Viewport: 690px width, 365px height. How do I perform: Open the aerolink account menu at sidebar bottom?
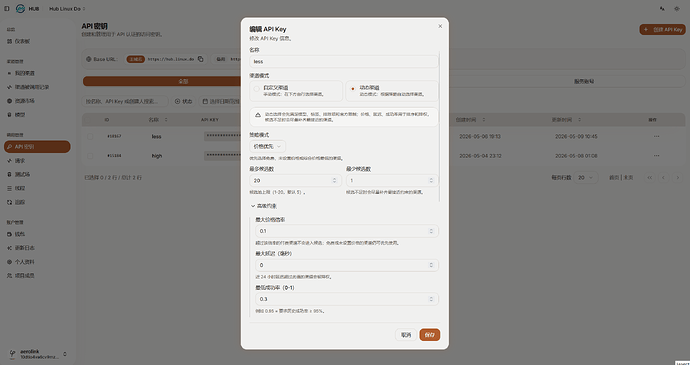click(x=37, y=354)
